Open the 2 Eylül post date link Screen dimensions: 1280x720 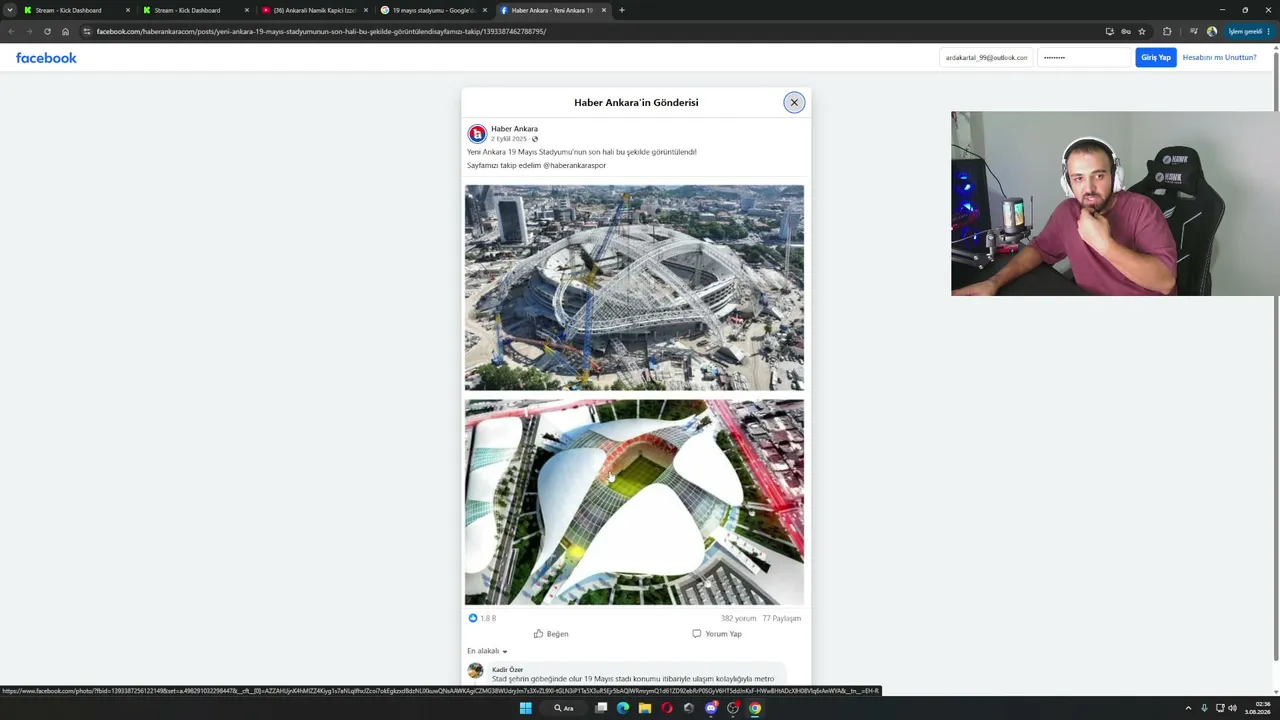[x=508, y=139]
